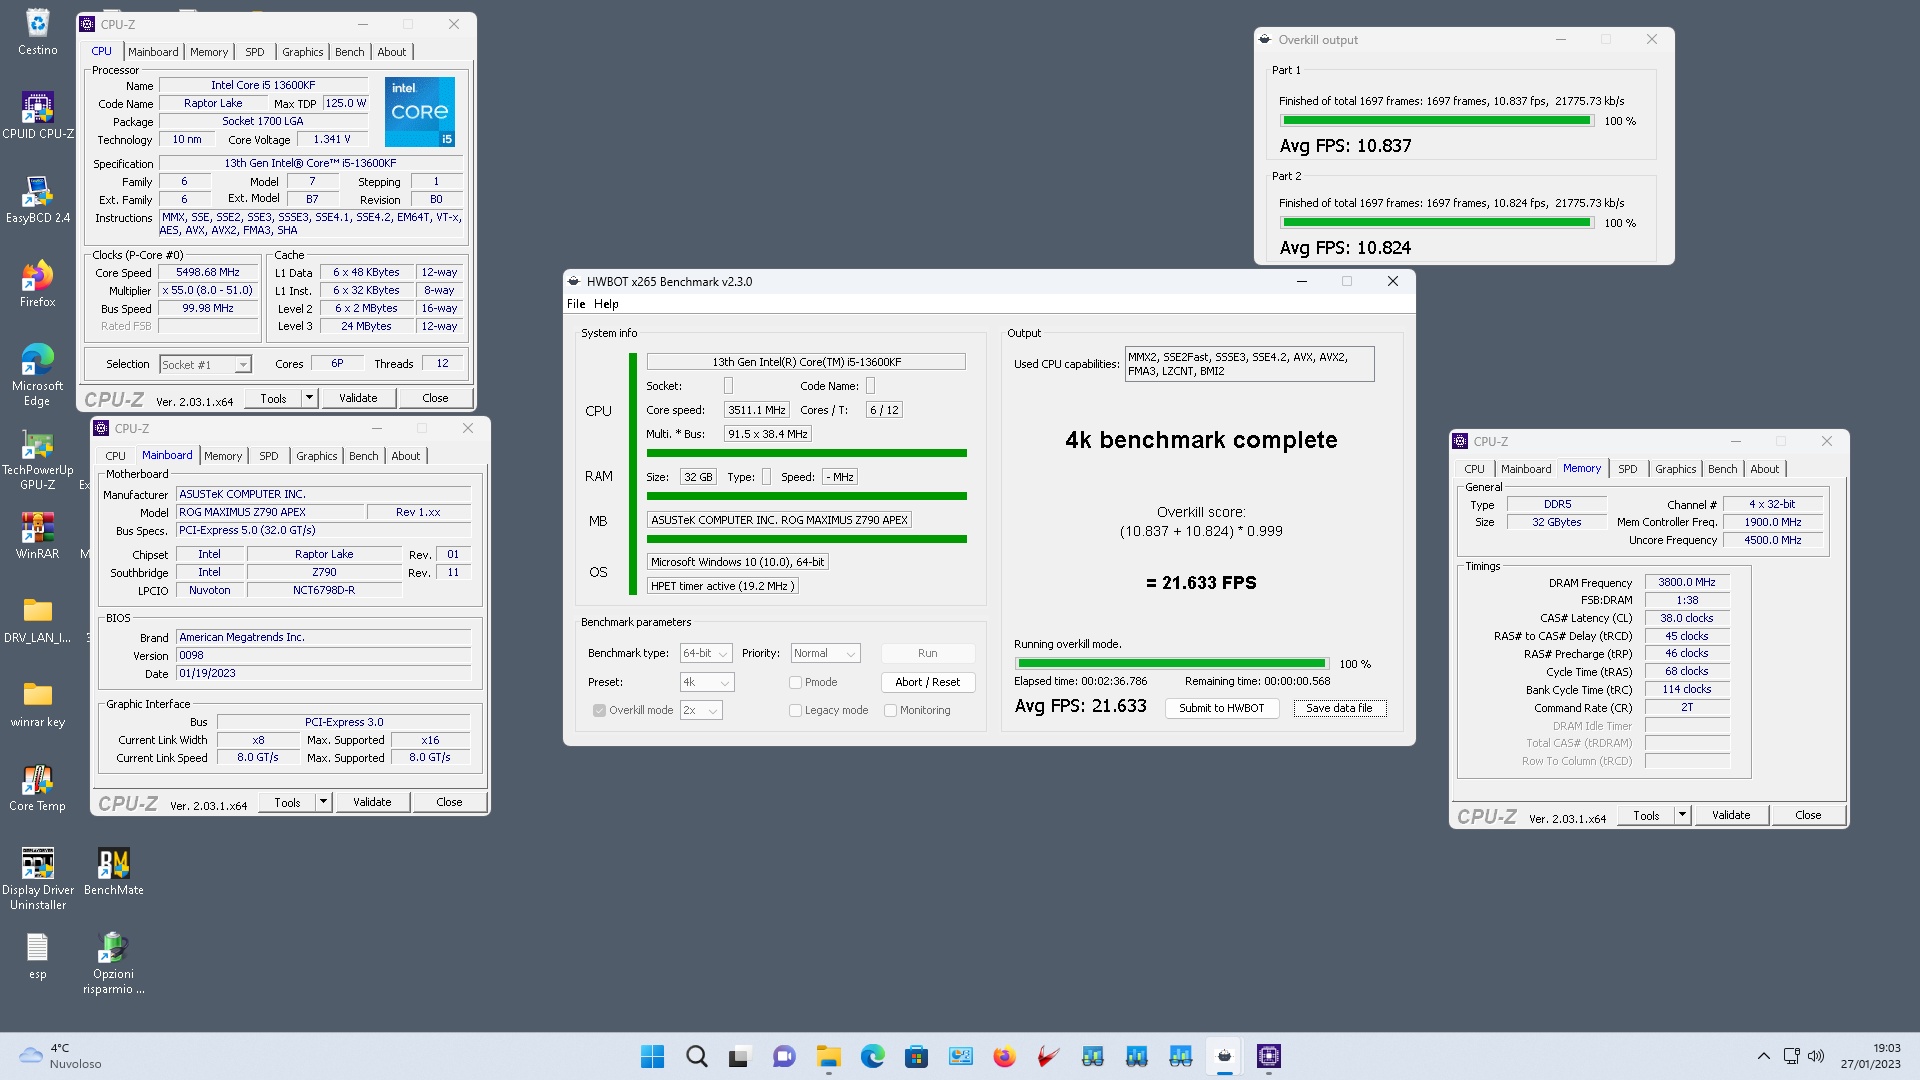Screen dimensions: 1920x1080
Task: Open Preset 4k dropdown
Action: click(706, 682)
